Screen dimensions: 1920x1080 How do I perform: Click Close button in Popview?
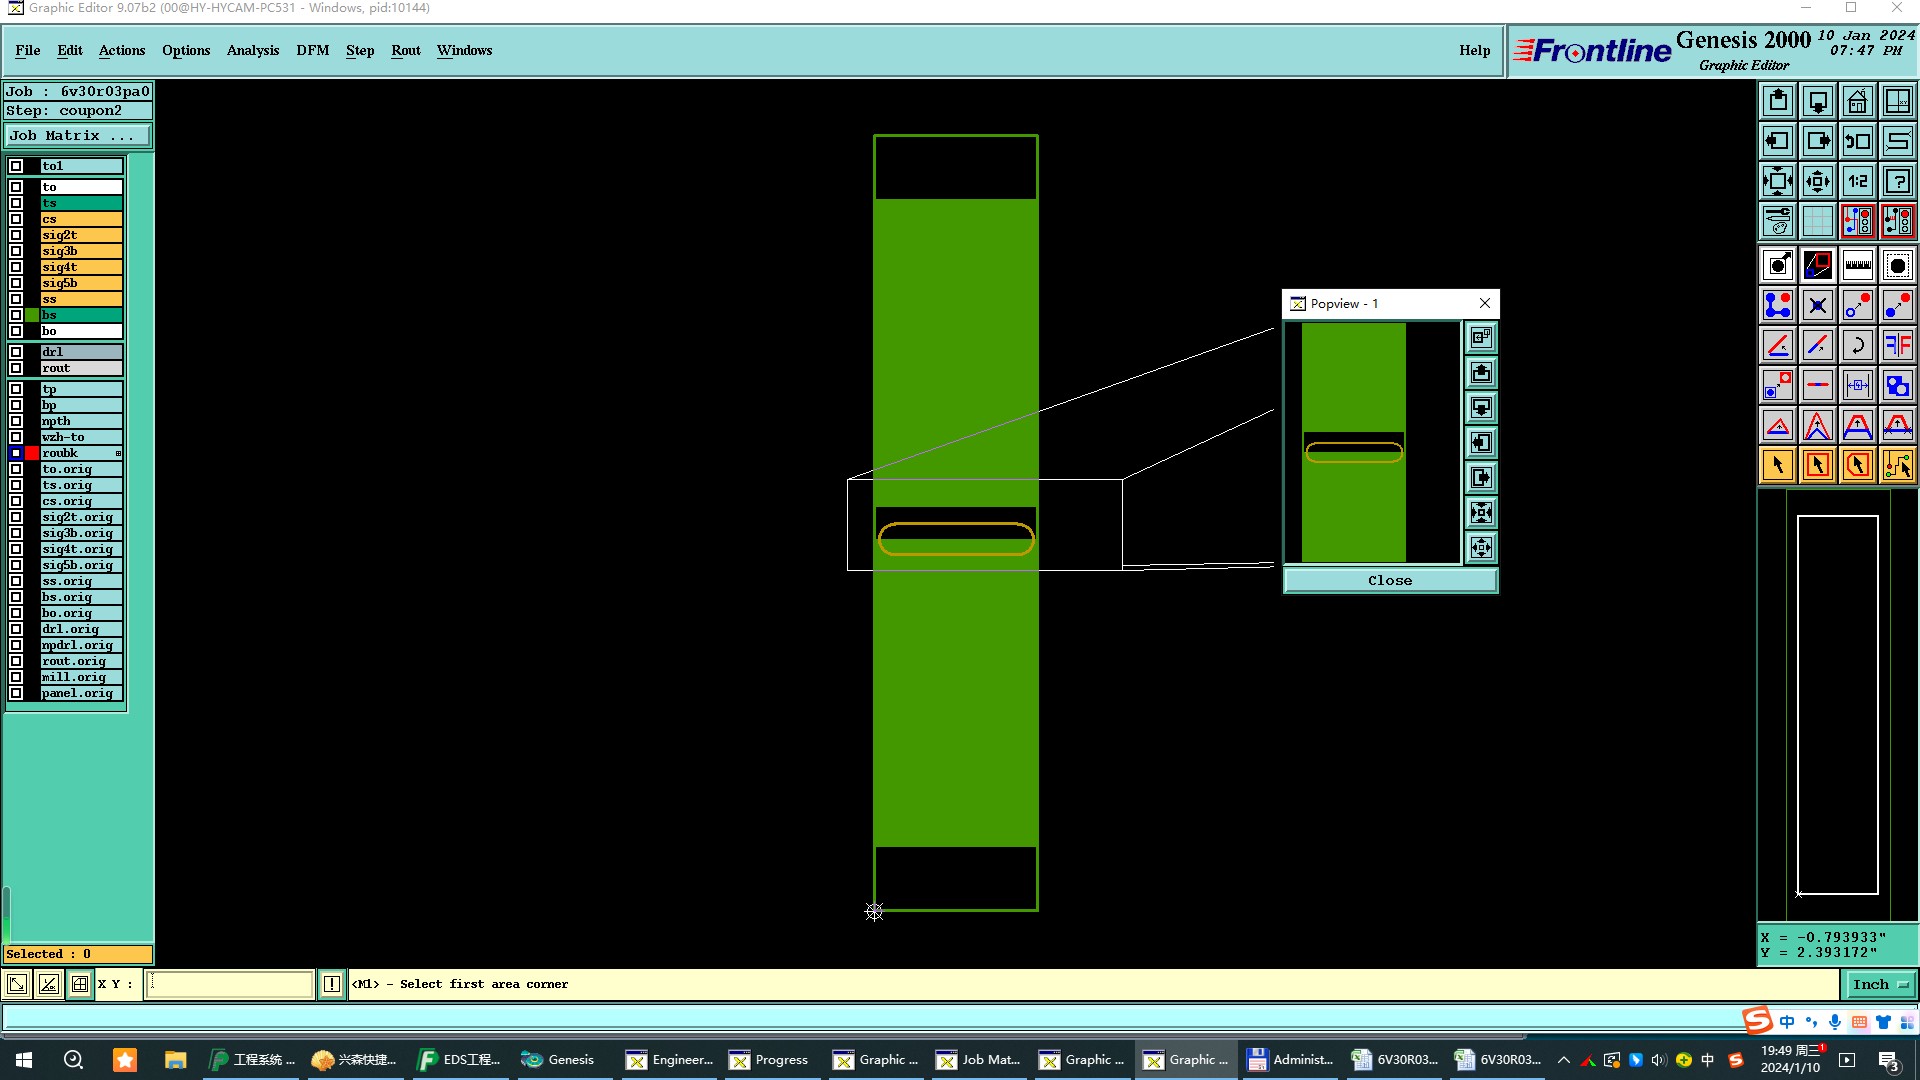tap(1389, 580)
